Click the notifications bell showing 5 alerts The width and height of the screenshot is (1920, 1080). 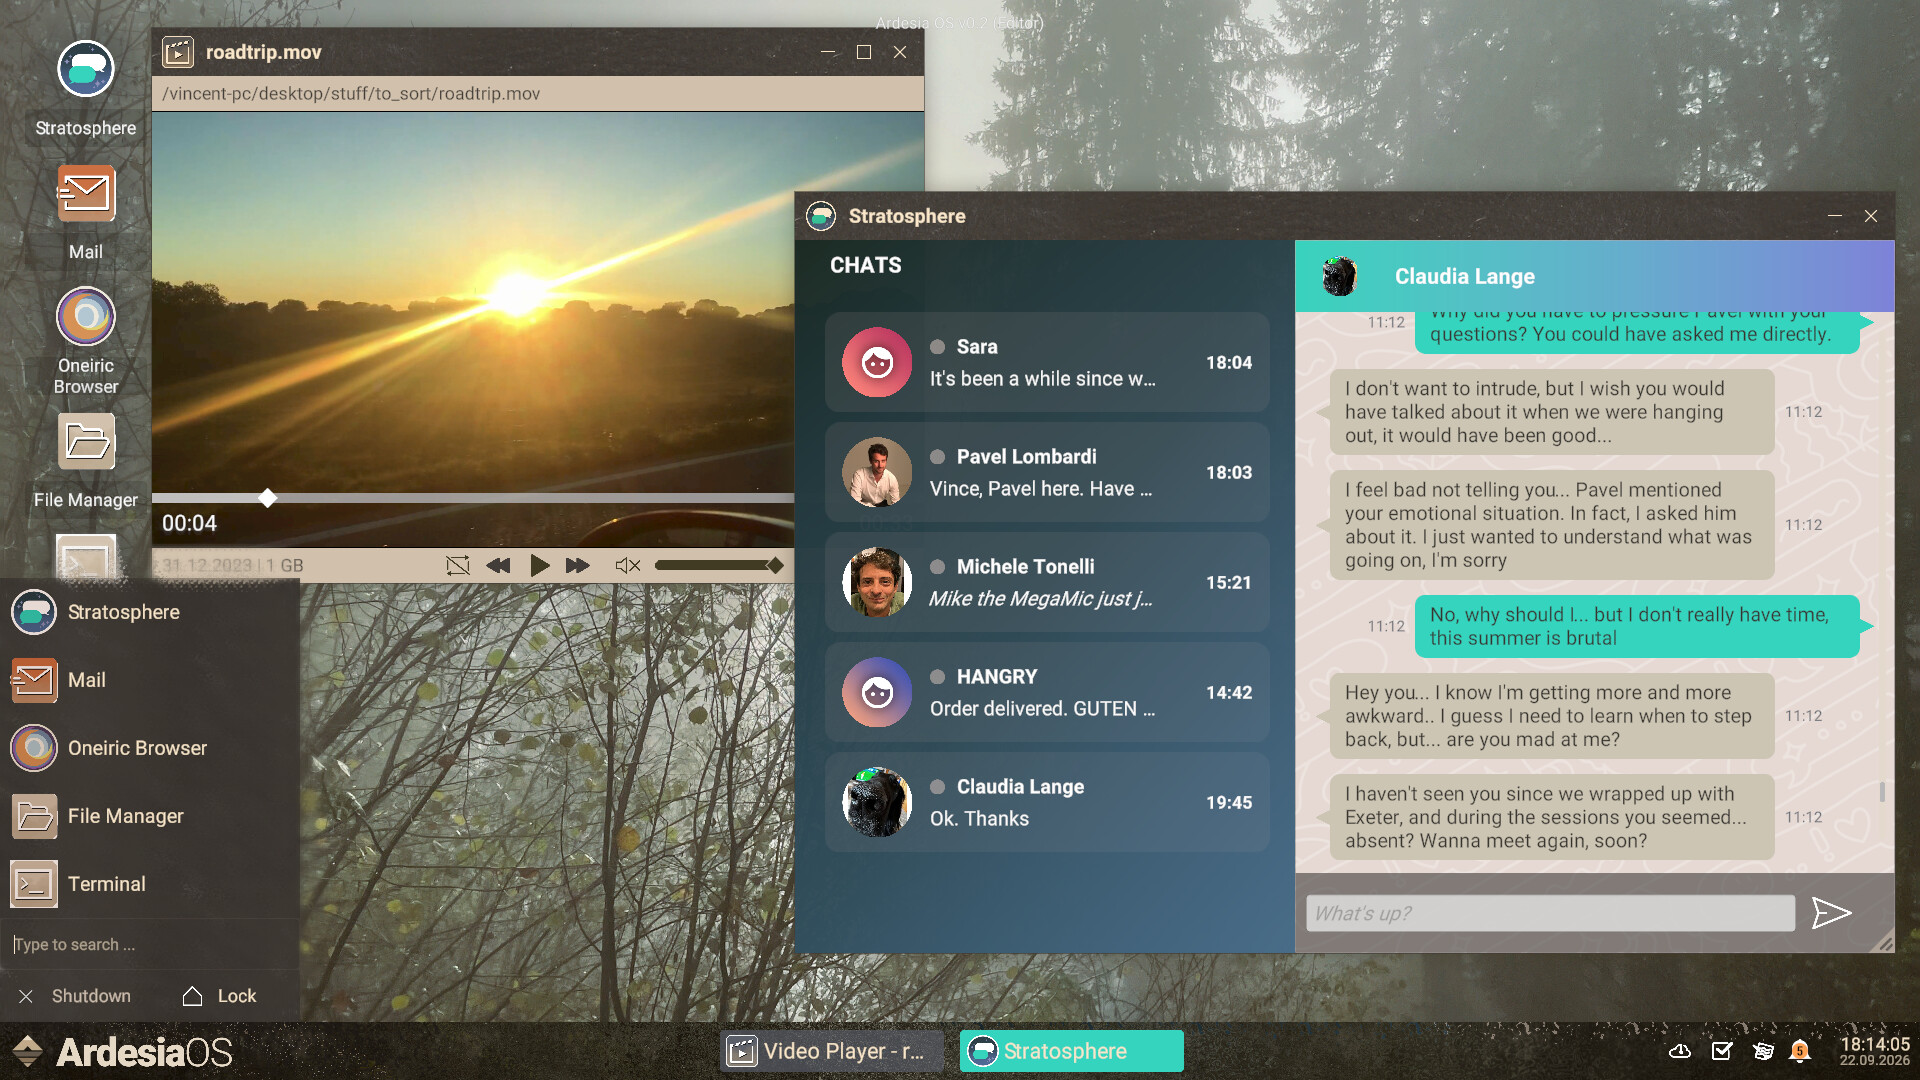pyautogui.click(x=1800, y=1052)
